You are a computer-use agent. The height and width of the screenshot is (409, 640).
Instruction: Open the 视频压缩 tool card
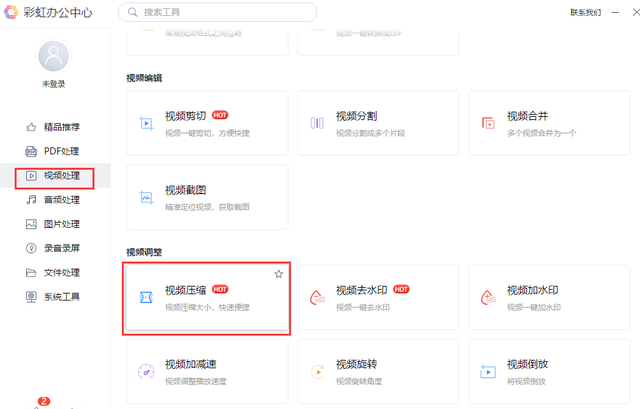point(207,298)
